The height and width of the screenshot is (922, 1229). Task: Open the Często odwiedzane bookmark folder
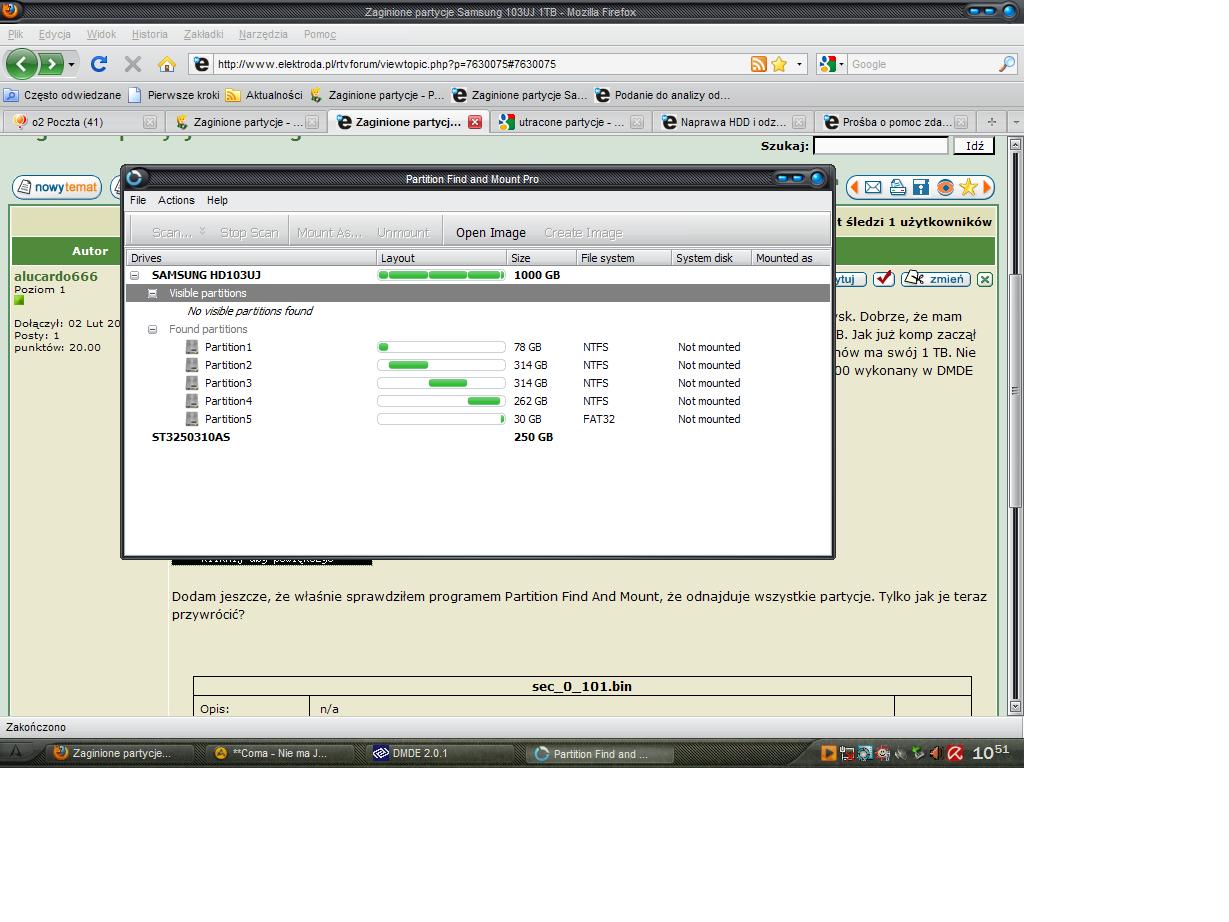point(62,95)
